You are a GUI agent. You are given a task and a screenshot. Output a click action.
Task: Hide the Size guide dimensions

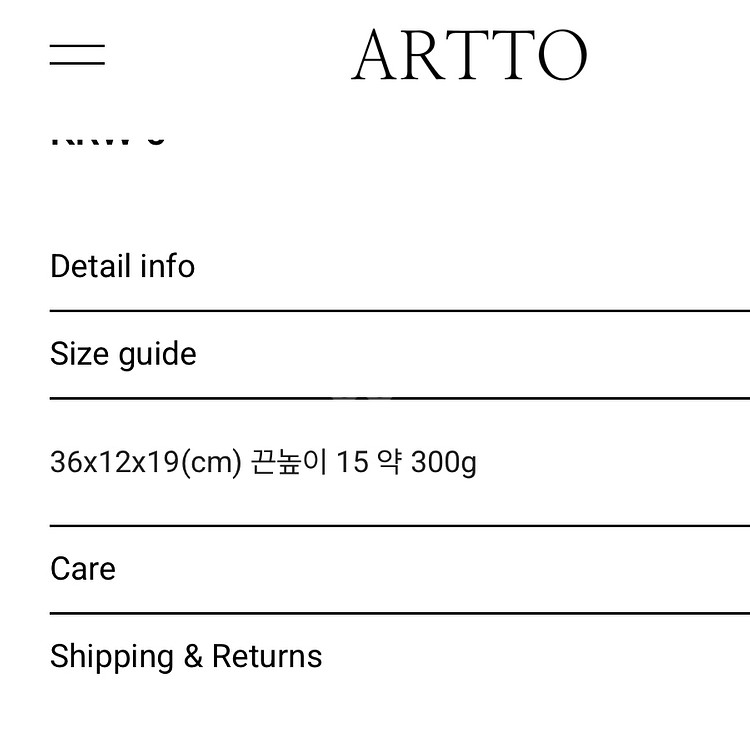click(x=123, y=355)
